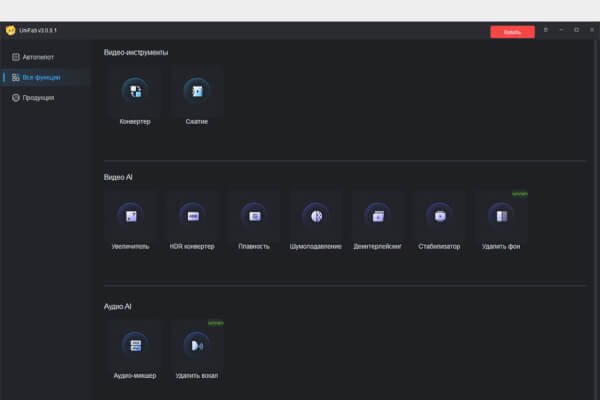Launch the Увеличитель AI upscaler
Image resolution: width=600 pixels, height=400 pixels.
click(130, 222)
